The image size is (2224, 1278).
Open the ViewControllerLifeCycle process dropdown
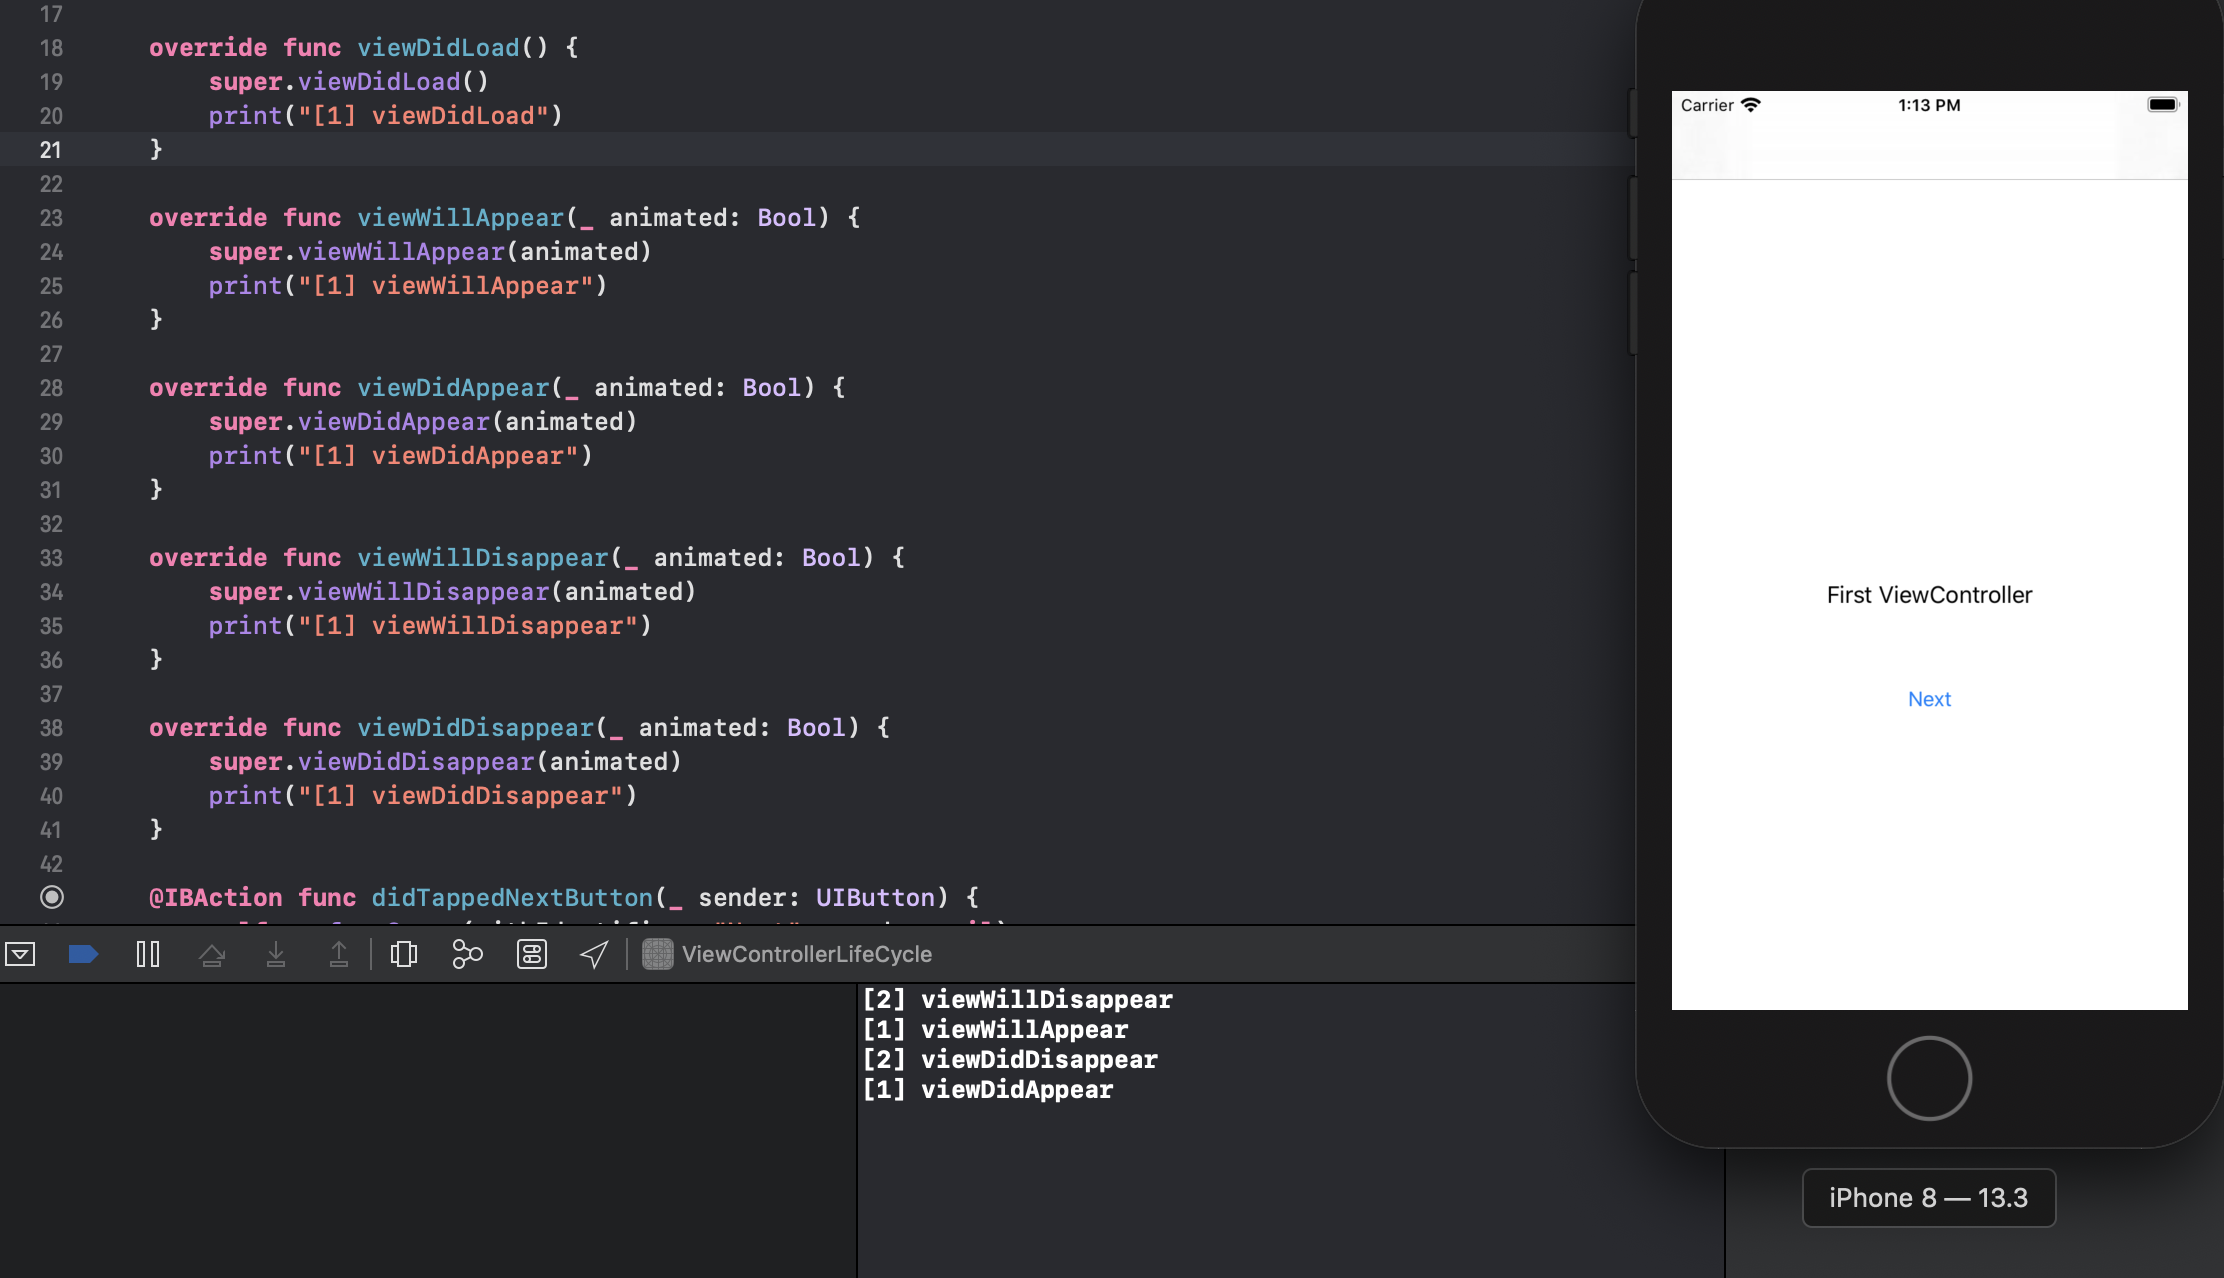[790, 954]
